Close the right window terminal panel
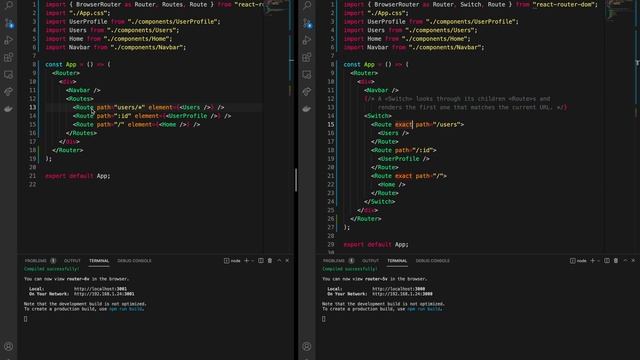640x360 pixels. tap(633, 260)
